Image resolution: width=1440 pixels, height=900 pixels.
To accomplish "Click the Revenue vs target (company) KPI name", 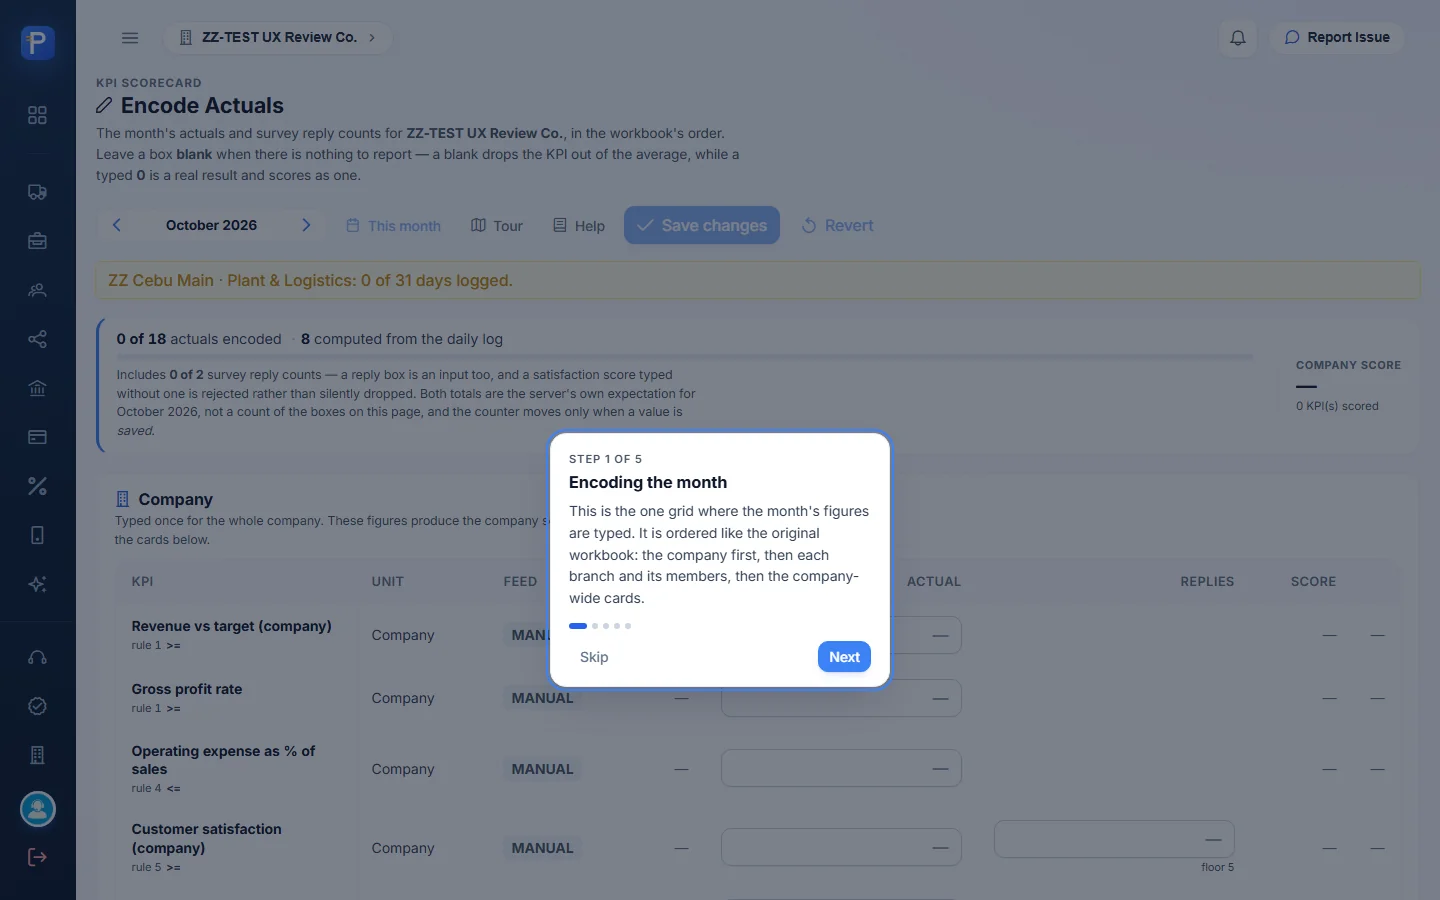I will click(x=231, y=626).
